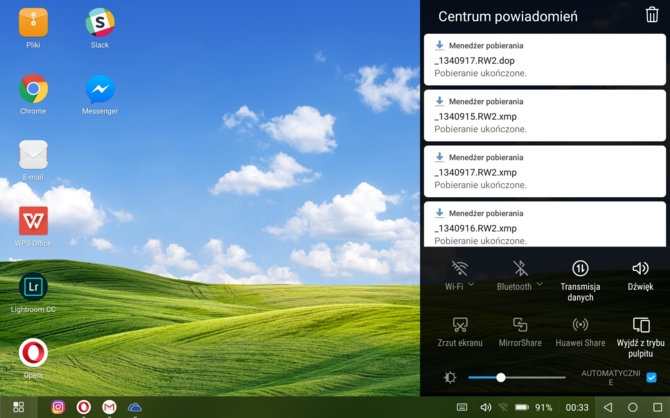Open the E-mail app icon

pos(33,155)
